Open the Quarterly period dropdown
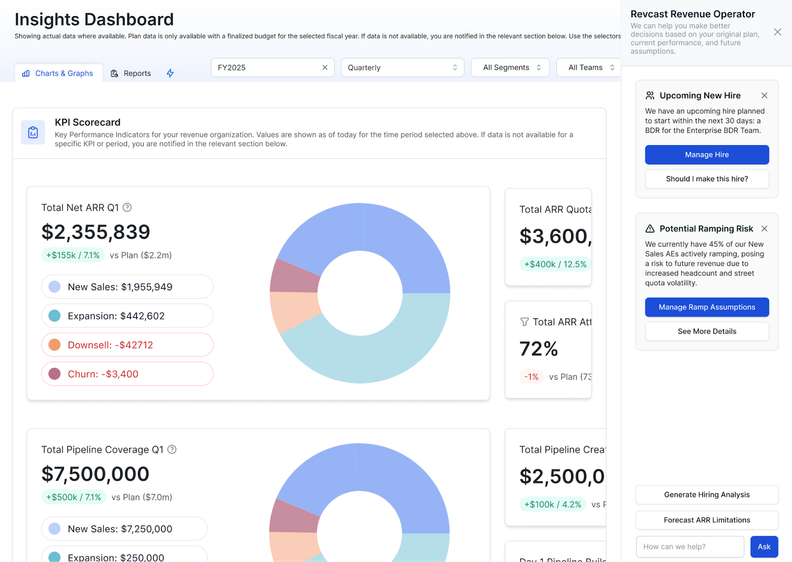Viewport: 792px width, 562px height. [402, 67]
